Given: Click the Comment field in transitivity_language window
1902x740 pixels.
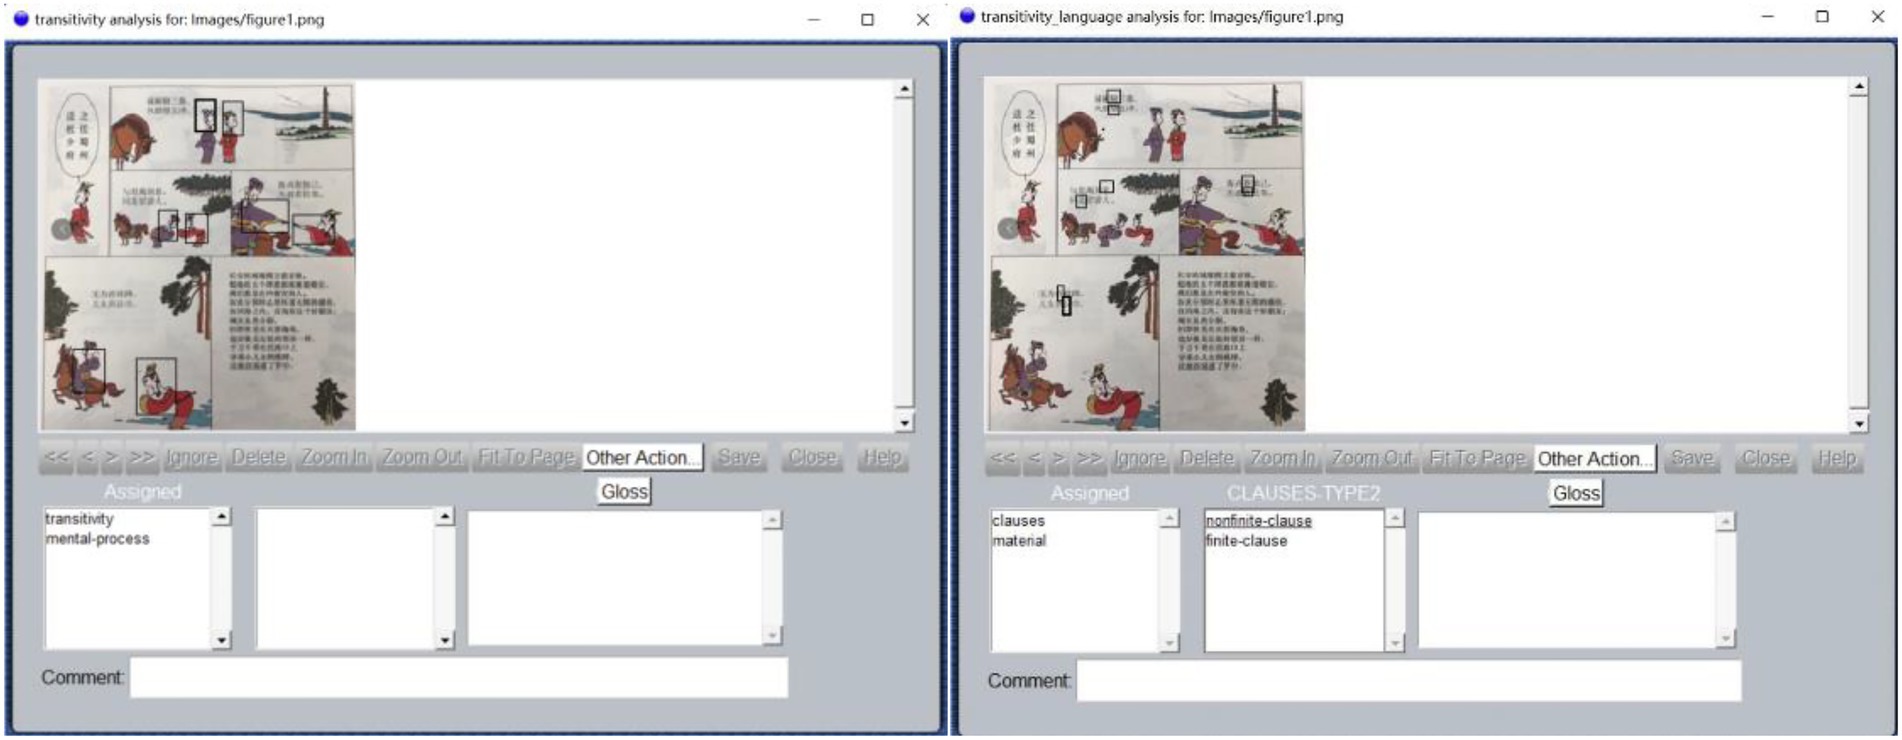Looking at the screenshot, I should tap(1409, 681).
